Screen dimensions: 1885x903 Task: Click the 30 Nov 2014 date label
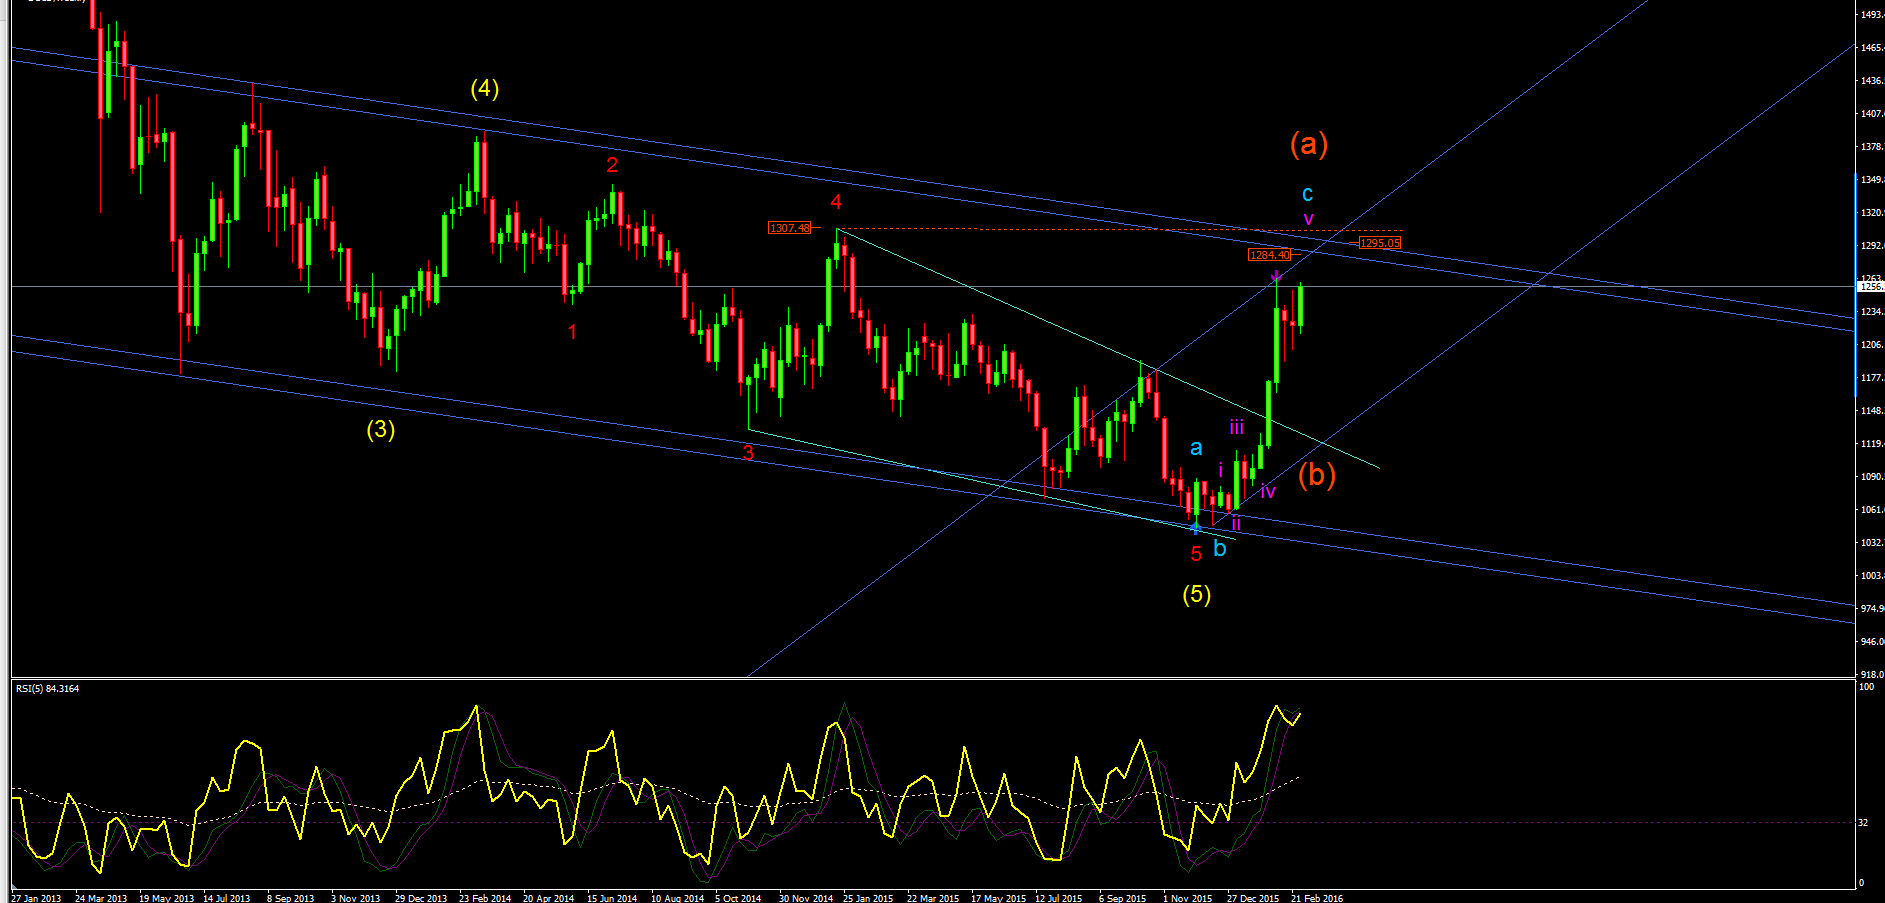pyautogui.click(x=806, y=898)
